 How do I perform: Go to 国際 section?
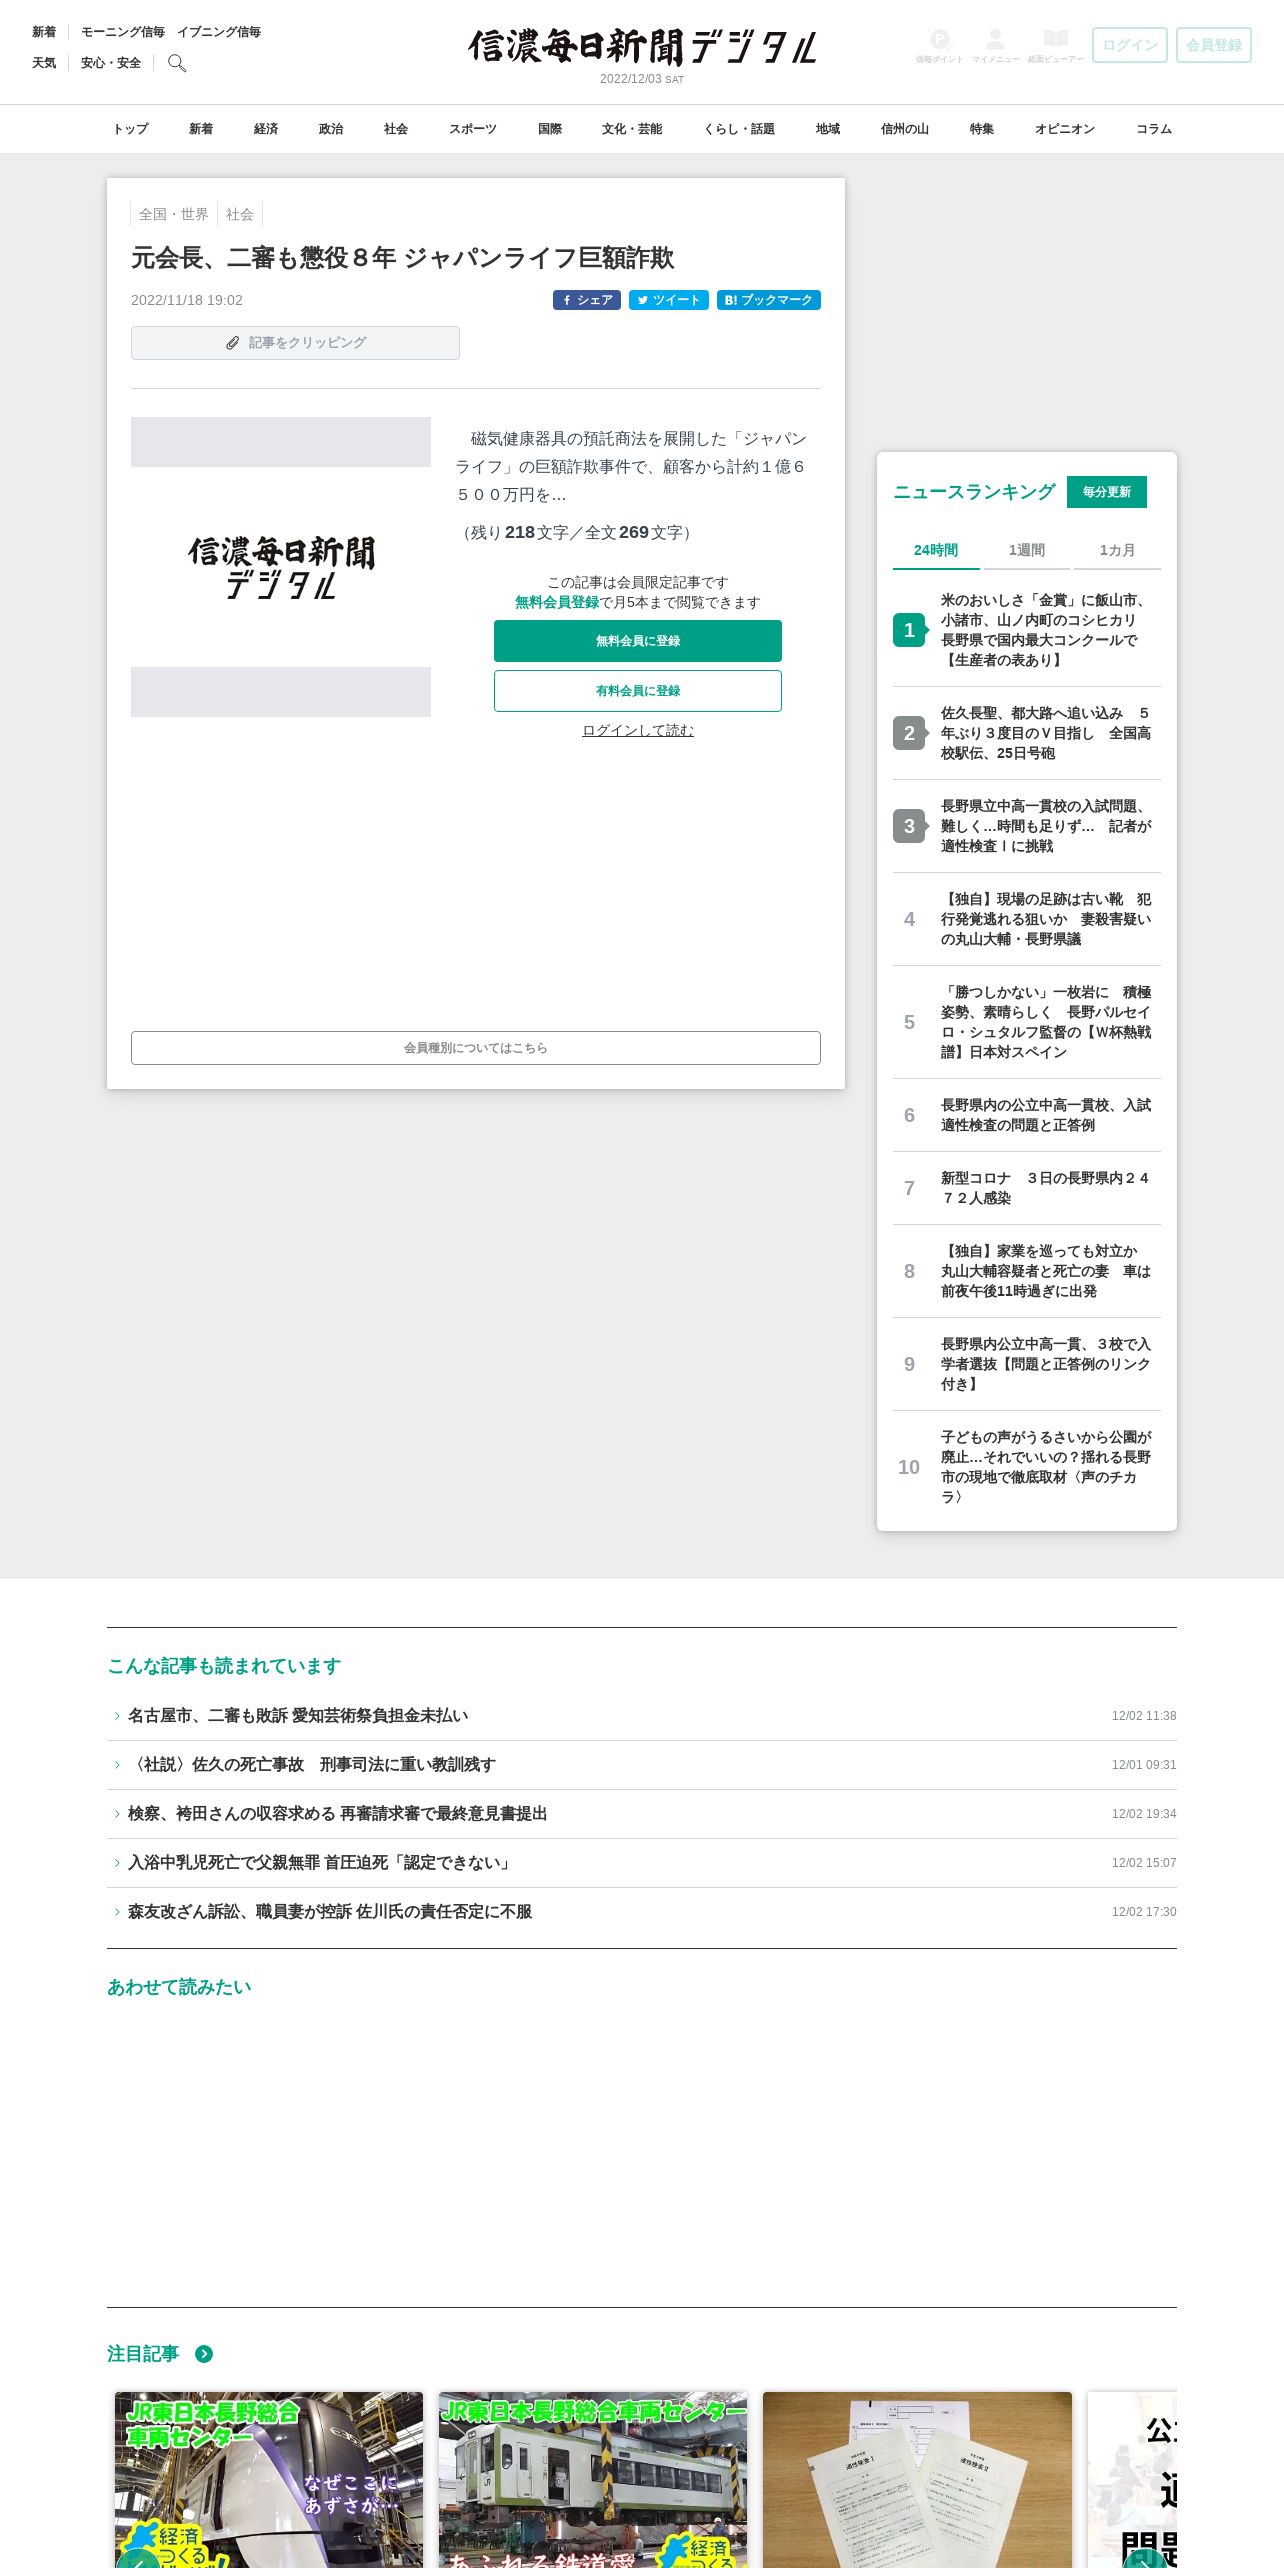coord(550,129)
